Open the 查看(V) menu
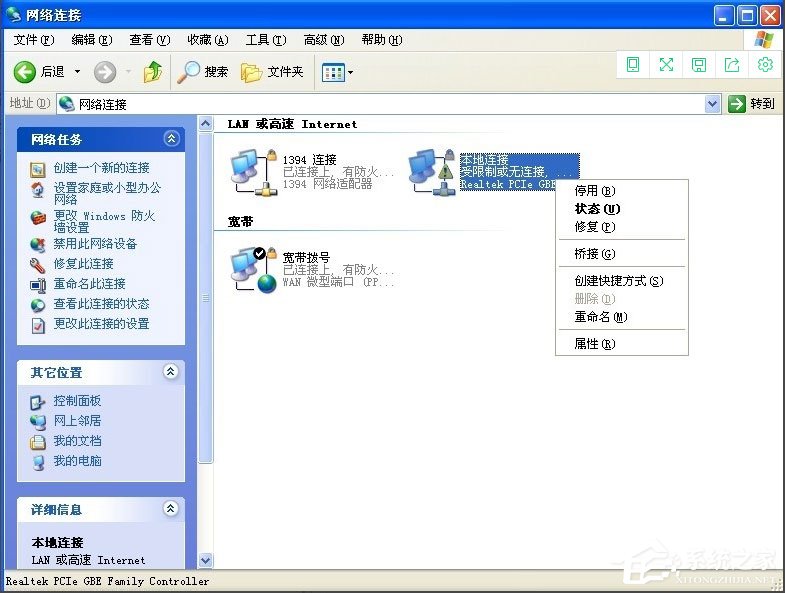The height and width of the screenshot is (593, 785). [x=150, y=40]
